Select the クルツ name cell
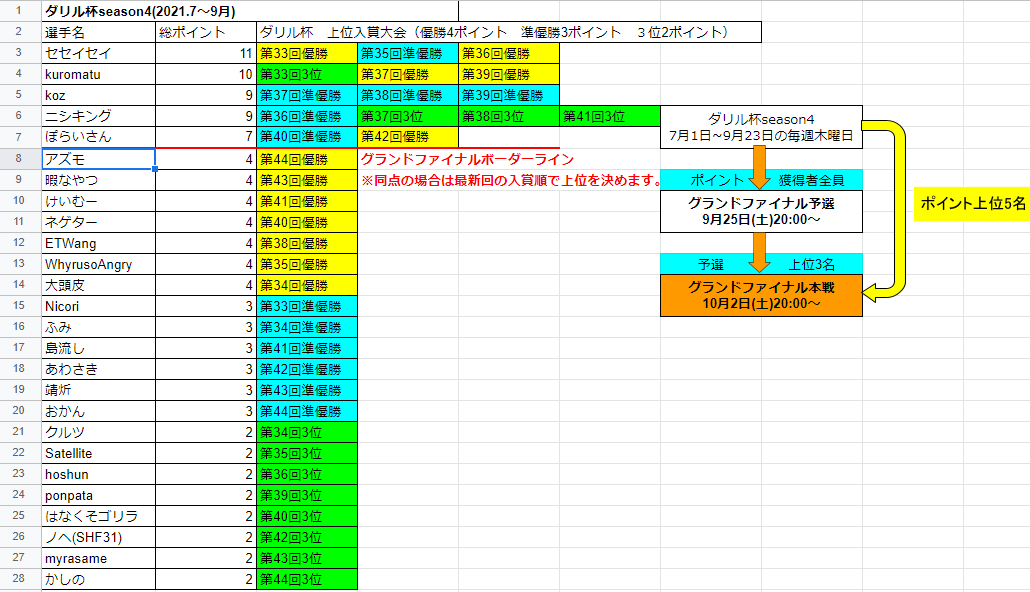 (99, 432)
